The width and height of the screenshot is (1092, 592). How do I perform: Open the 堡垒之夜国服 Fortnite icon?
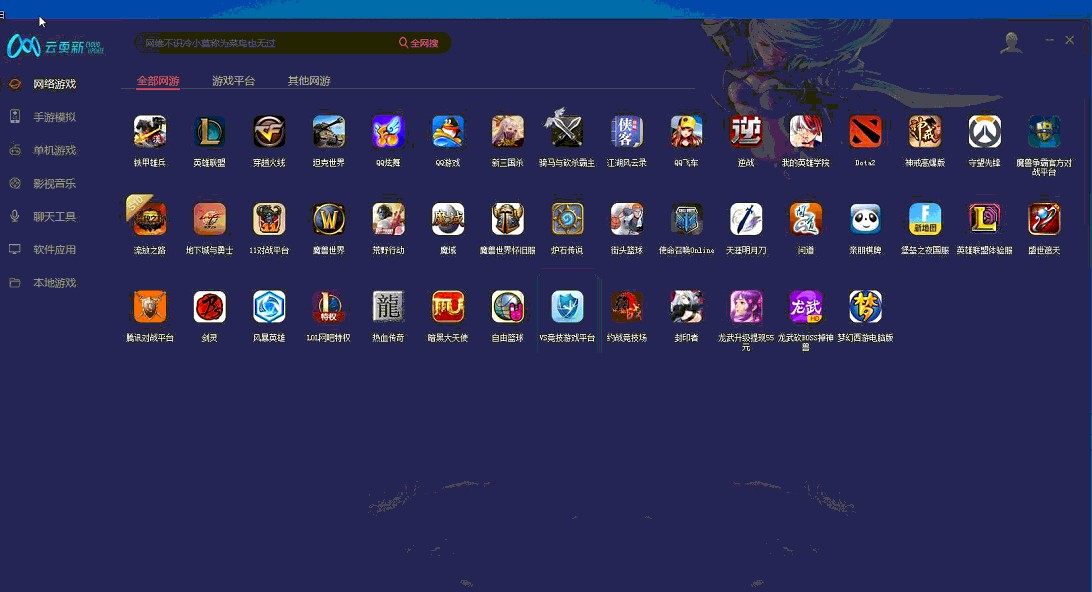[925, 219]
